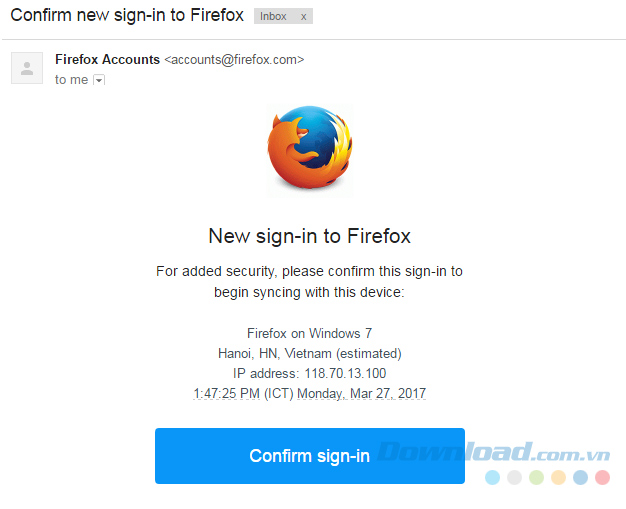The height and width of the screenshot is (509, 626).
Task: Click the gray watermark dot
Action: point(514,478)
